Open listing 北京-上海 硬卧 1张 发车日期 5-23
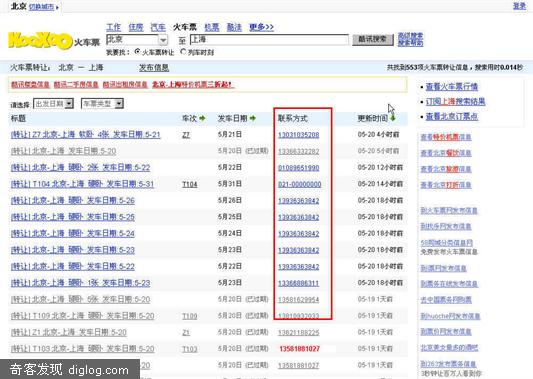This screenshot has height=379, width=533. [x=80, y=283]
